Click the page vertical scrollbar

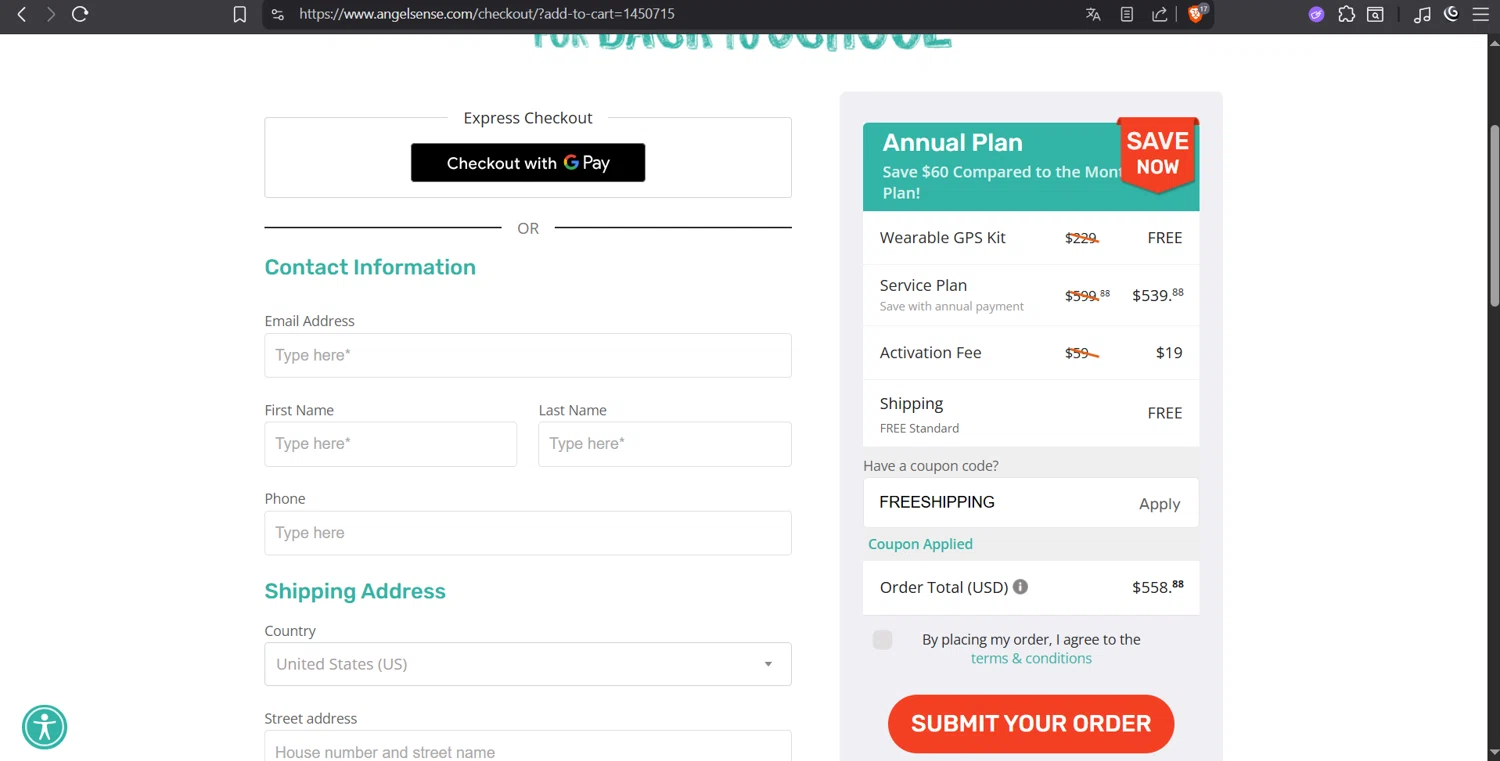1494,215
